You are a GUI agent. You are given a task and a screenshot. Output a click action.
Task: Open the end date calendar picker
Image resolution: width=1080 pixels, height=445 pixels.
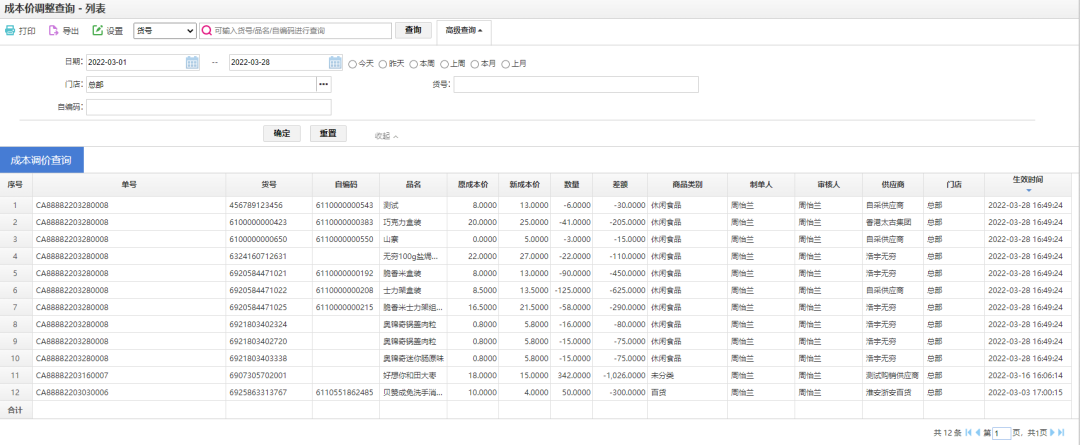click(x=335, y=63)
